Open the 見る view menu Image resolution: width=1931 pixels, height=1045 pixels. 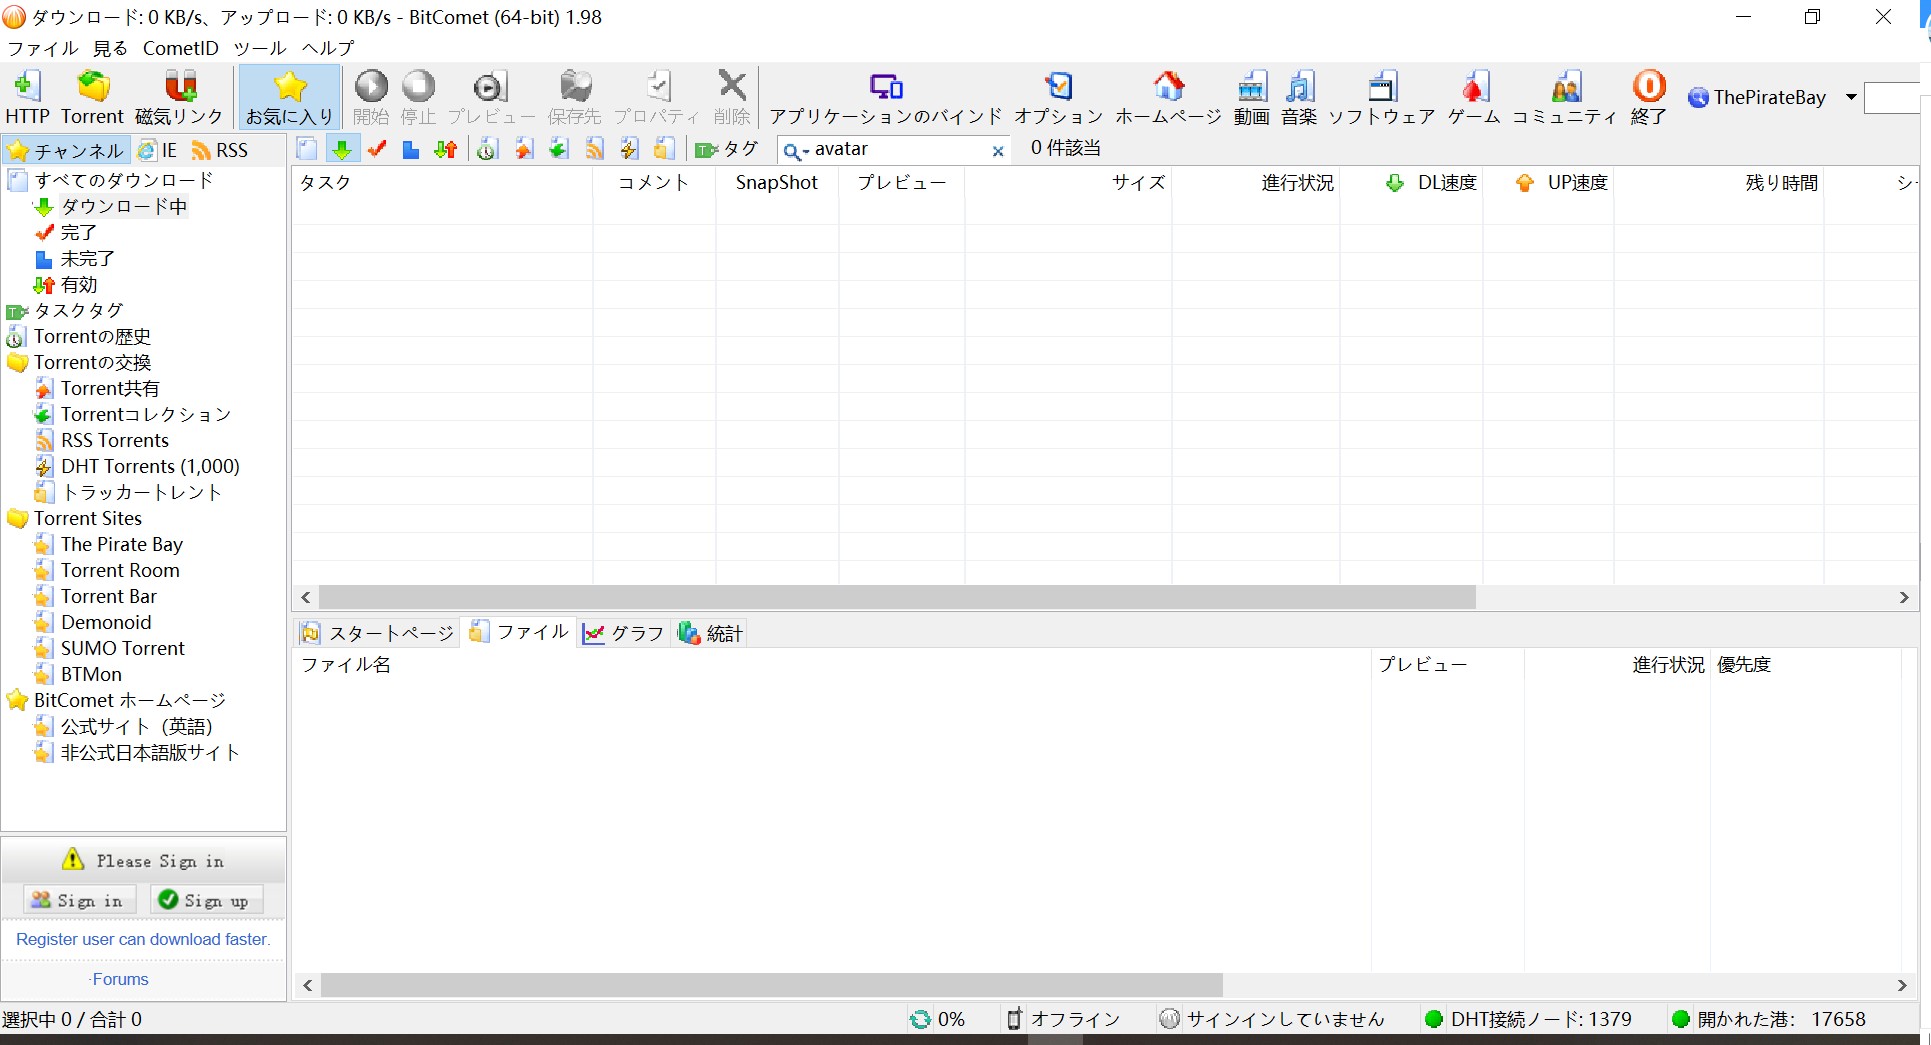tap(111, 48)
